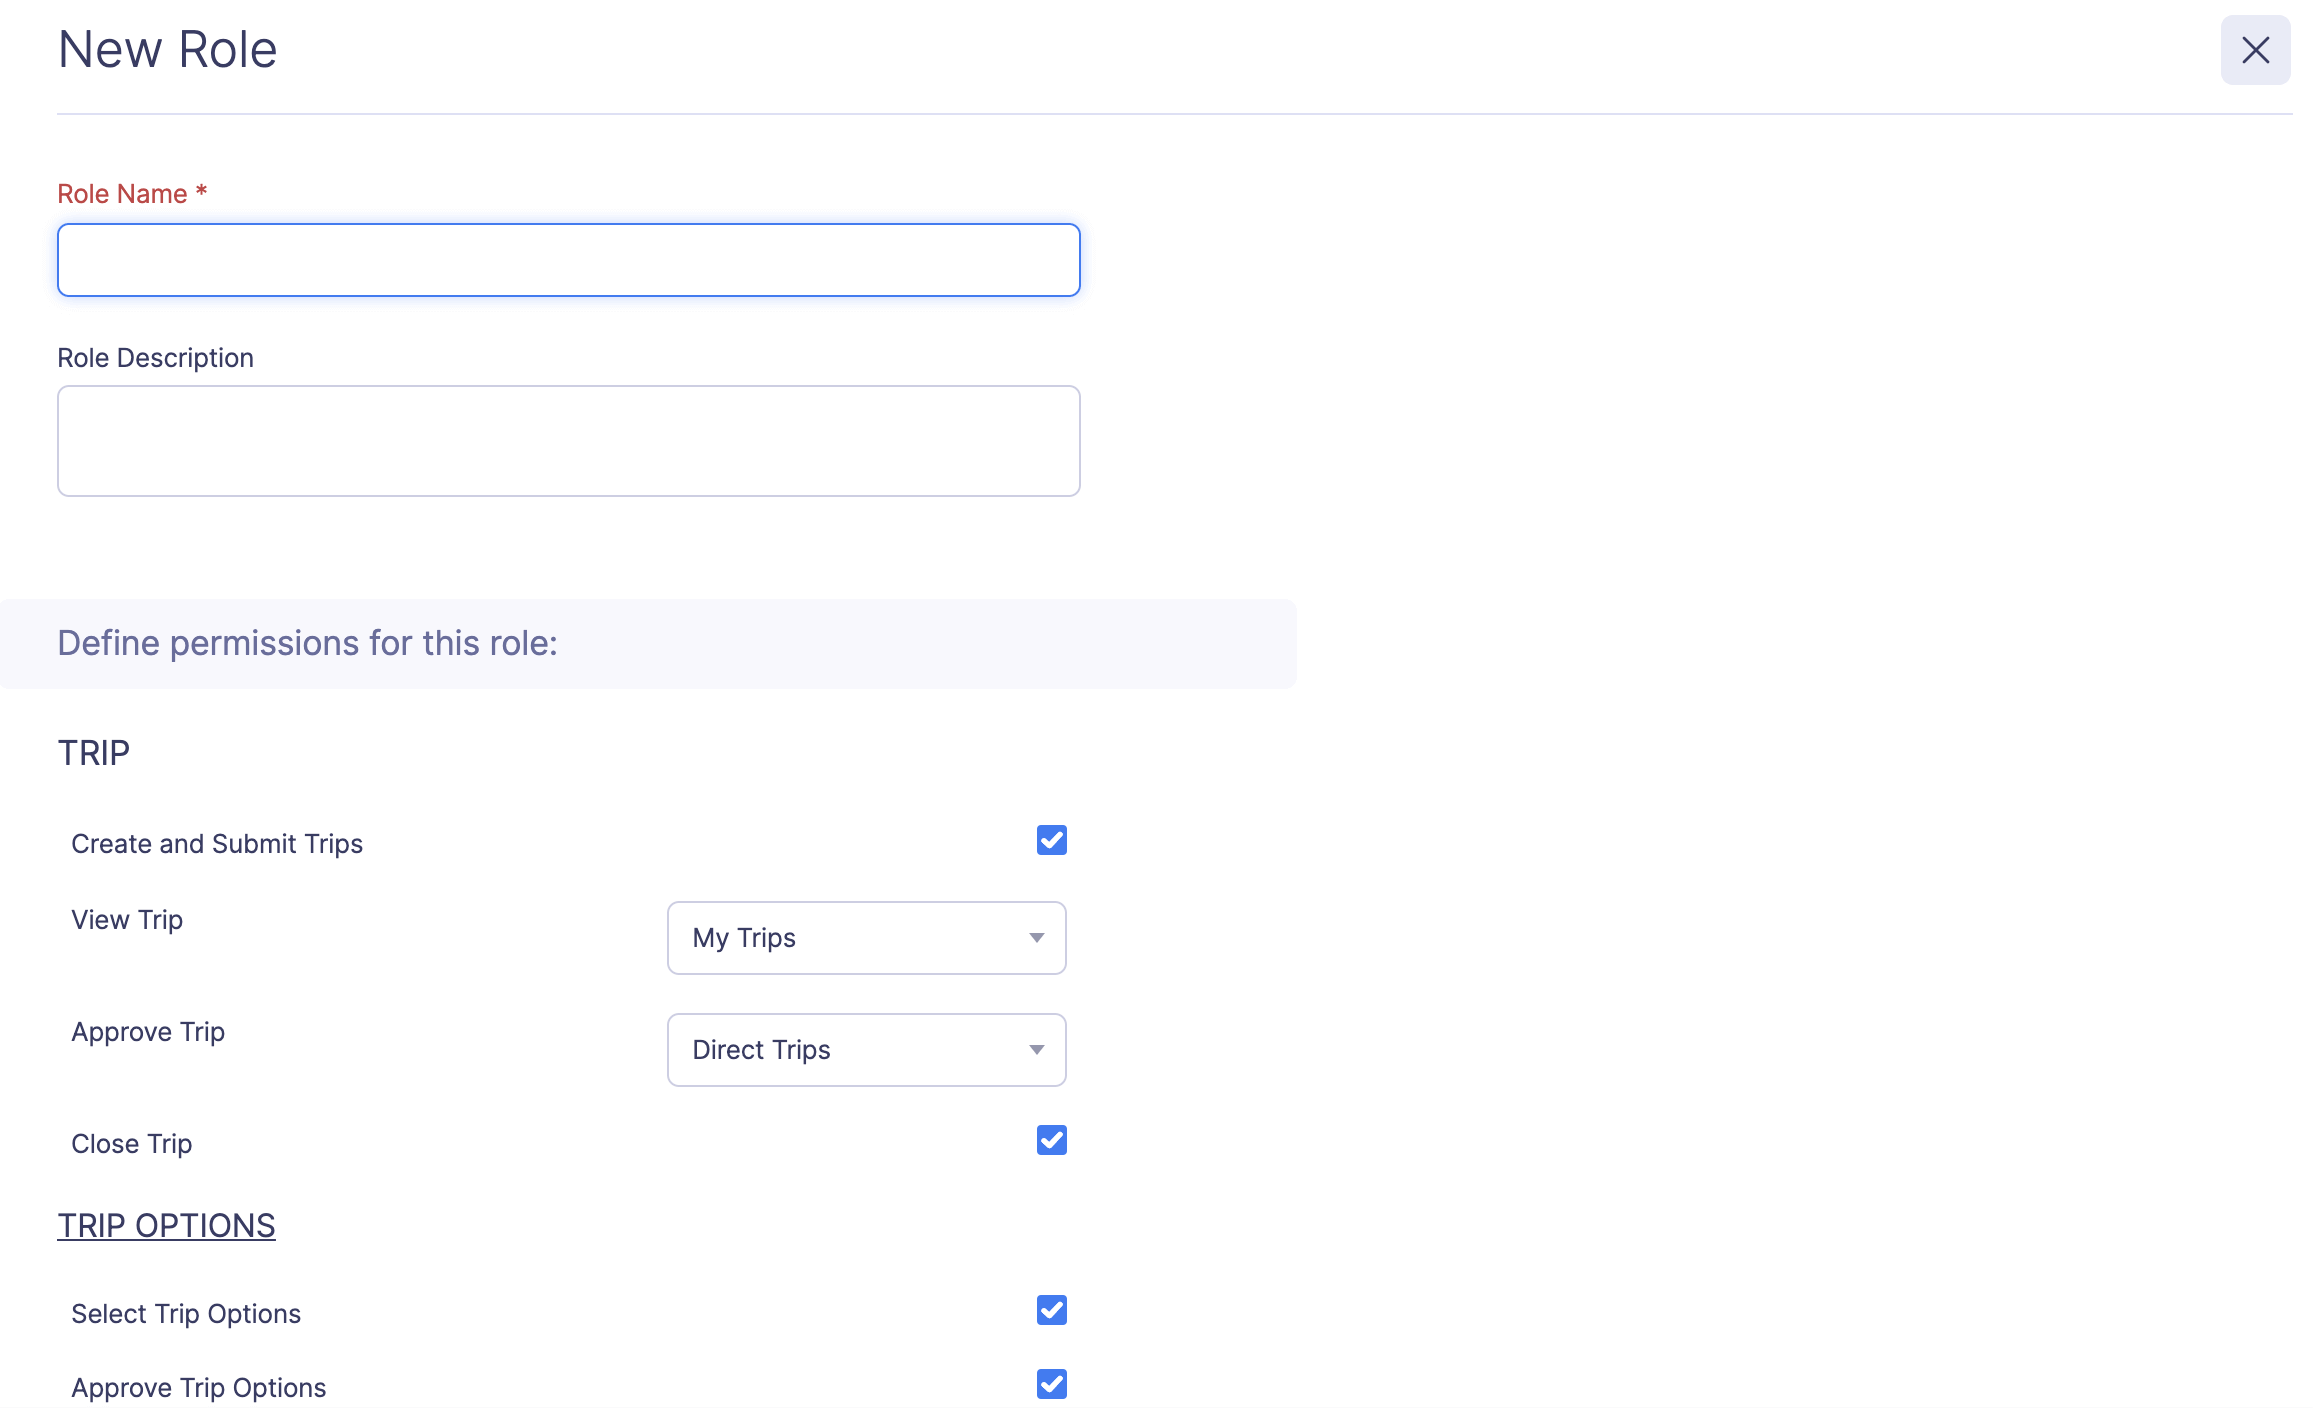This screenshot has width=2313, height=1408.
Task: Close the New Role dialog
Action: 2255,50
